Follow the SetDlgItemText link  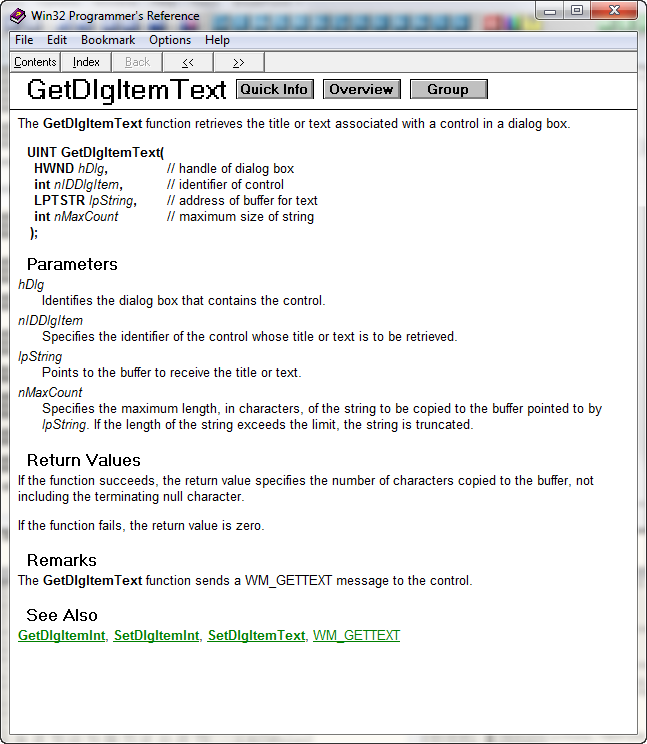click(x=256, y=635)
